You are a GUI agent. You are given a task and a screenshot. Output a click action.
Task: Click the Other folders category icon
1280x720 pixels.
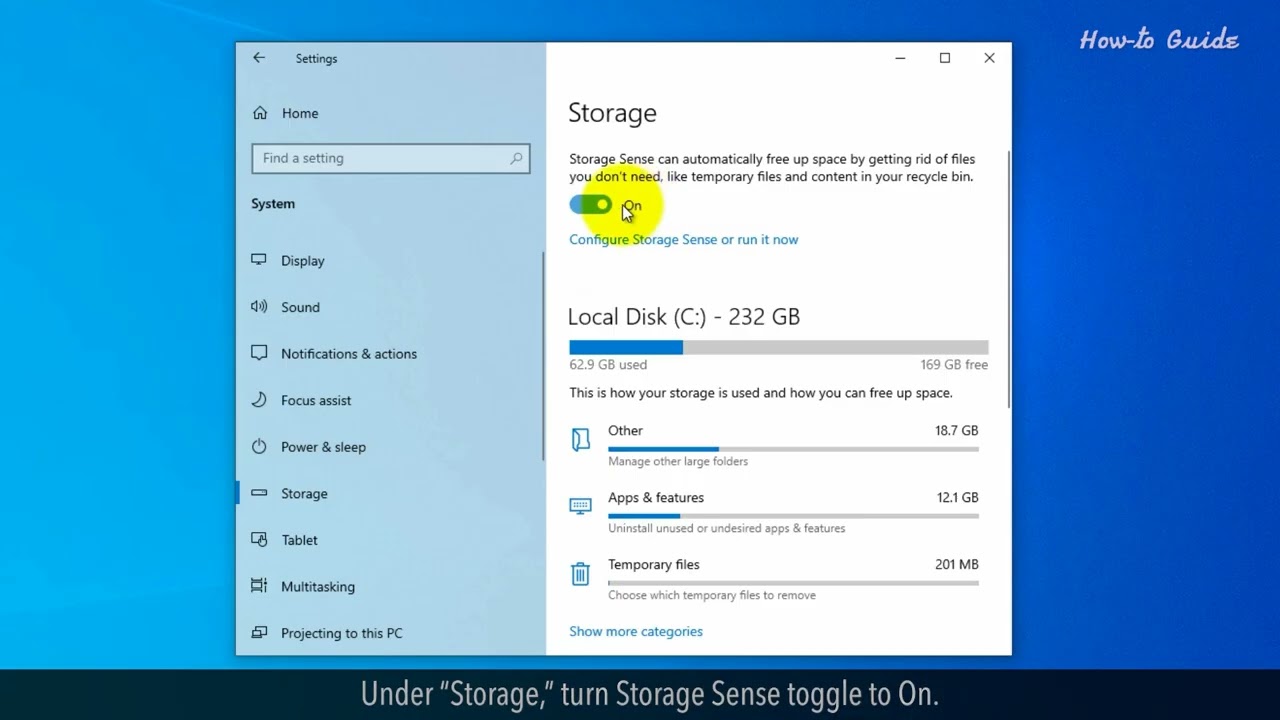click(x=580, y=440)
